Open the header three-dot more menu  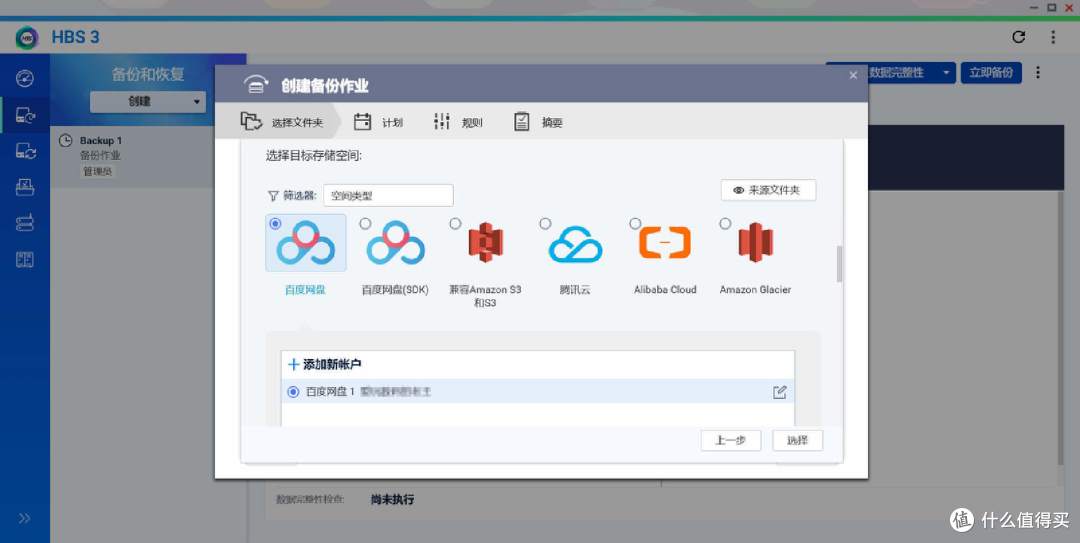(1052, 37)
